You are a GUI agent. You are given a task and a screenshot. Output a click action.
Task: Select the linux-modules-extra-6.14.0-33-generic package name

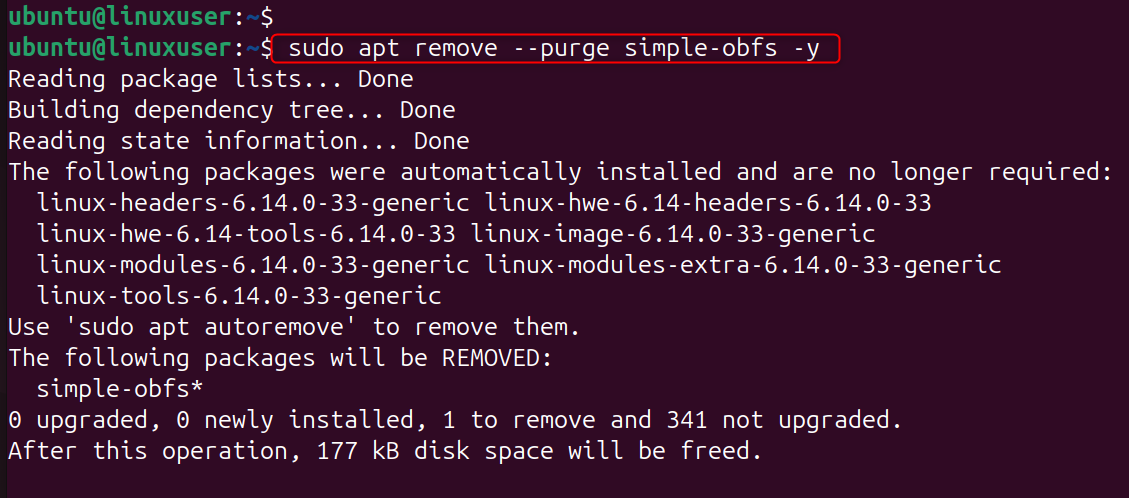coord(743,265)
